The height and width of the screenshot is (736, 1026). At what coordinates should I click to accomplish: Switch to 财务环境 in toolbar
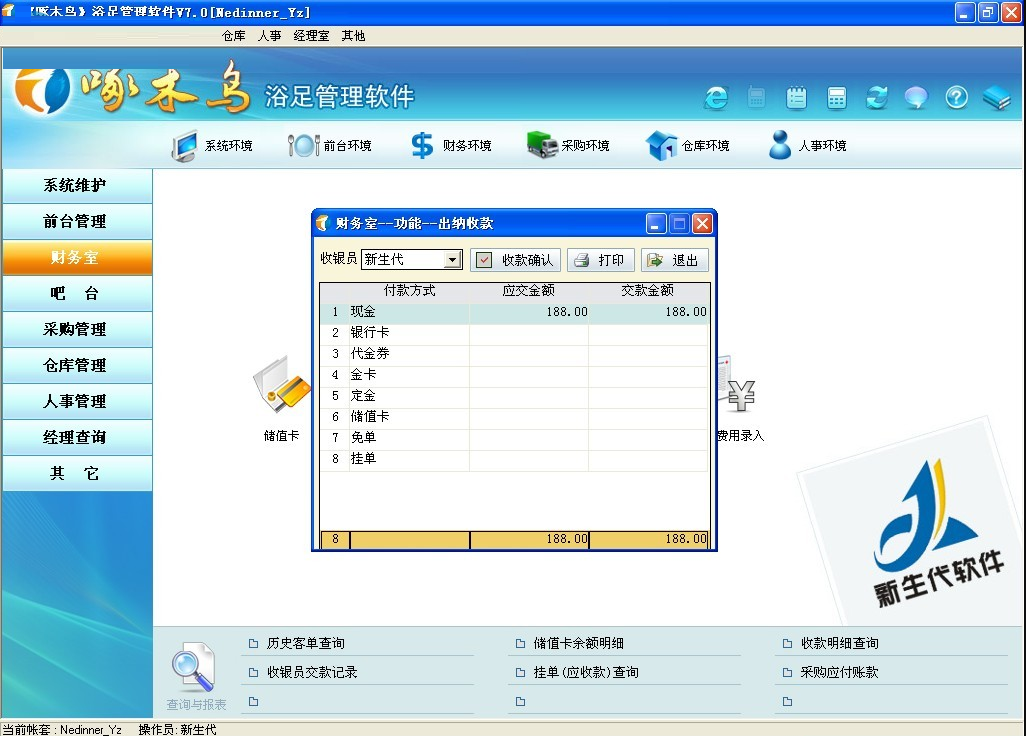click(x=452, y=146)
